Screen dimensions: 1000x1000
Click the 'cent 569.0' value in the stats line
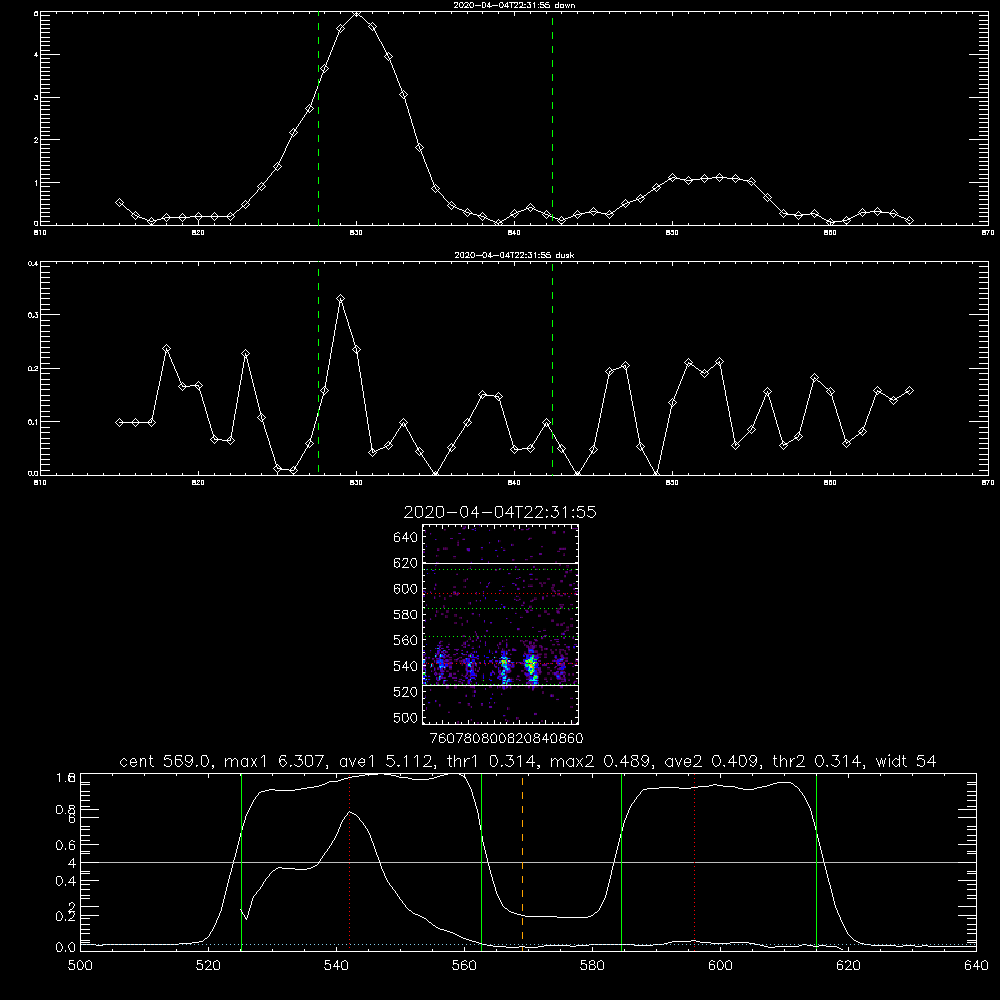[166, 761]
